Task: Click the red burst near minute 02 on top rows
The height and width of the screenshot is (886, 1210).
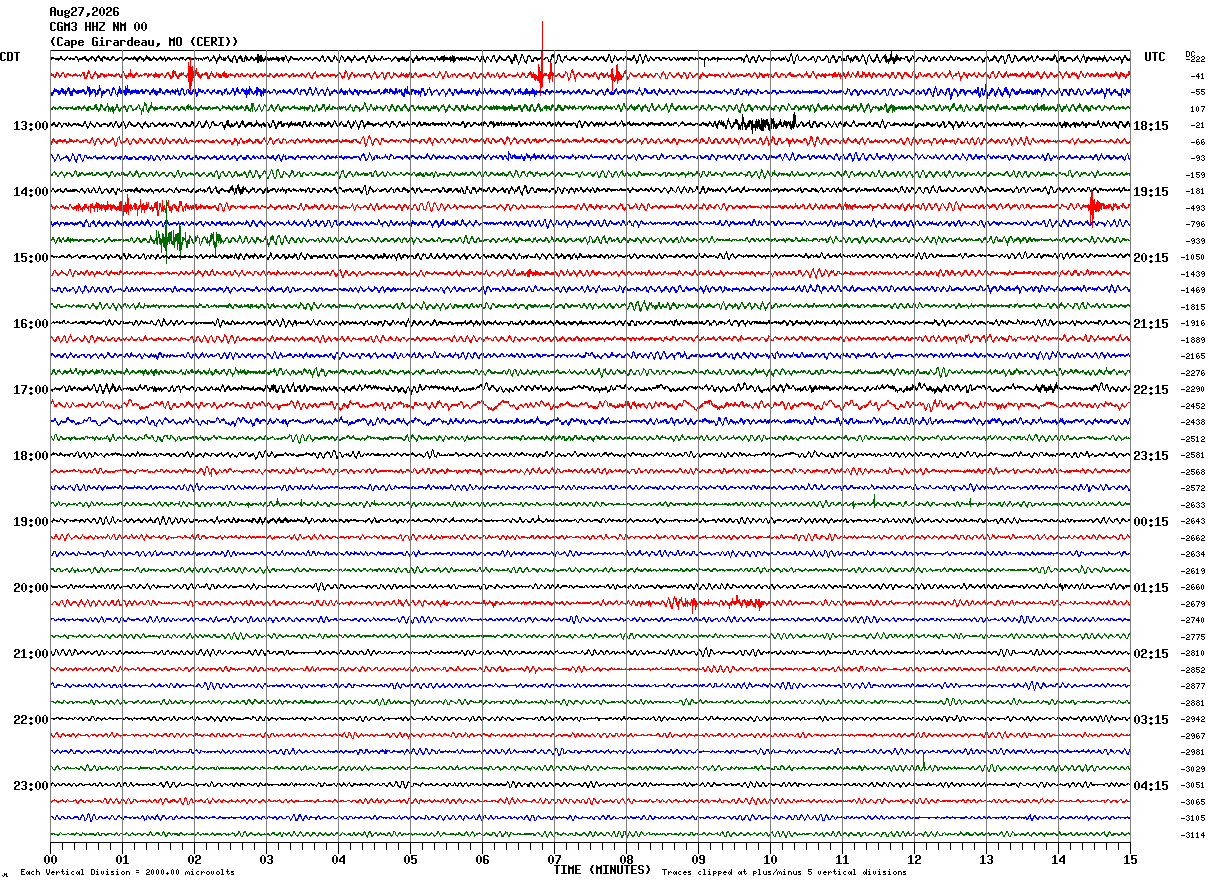Action: (190, 74)
